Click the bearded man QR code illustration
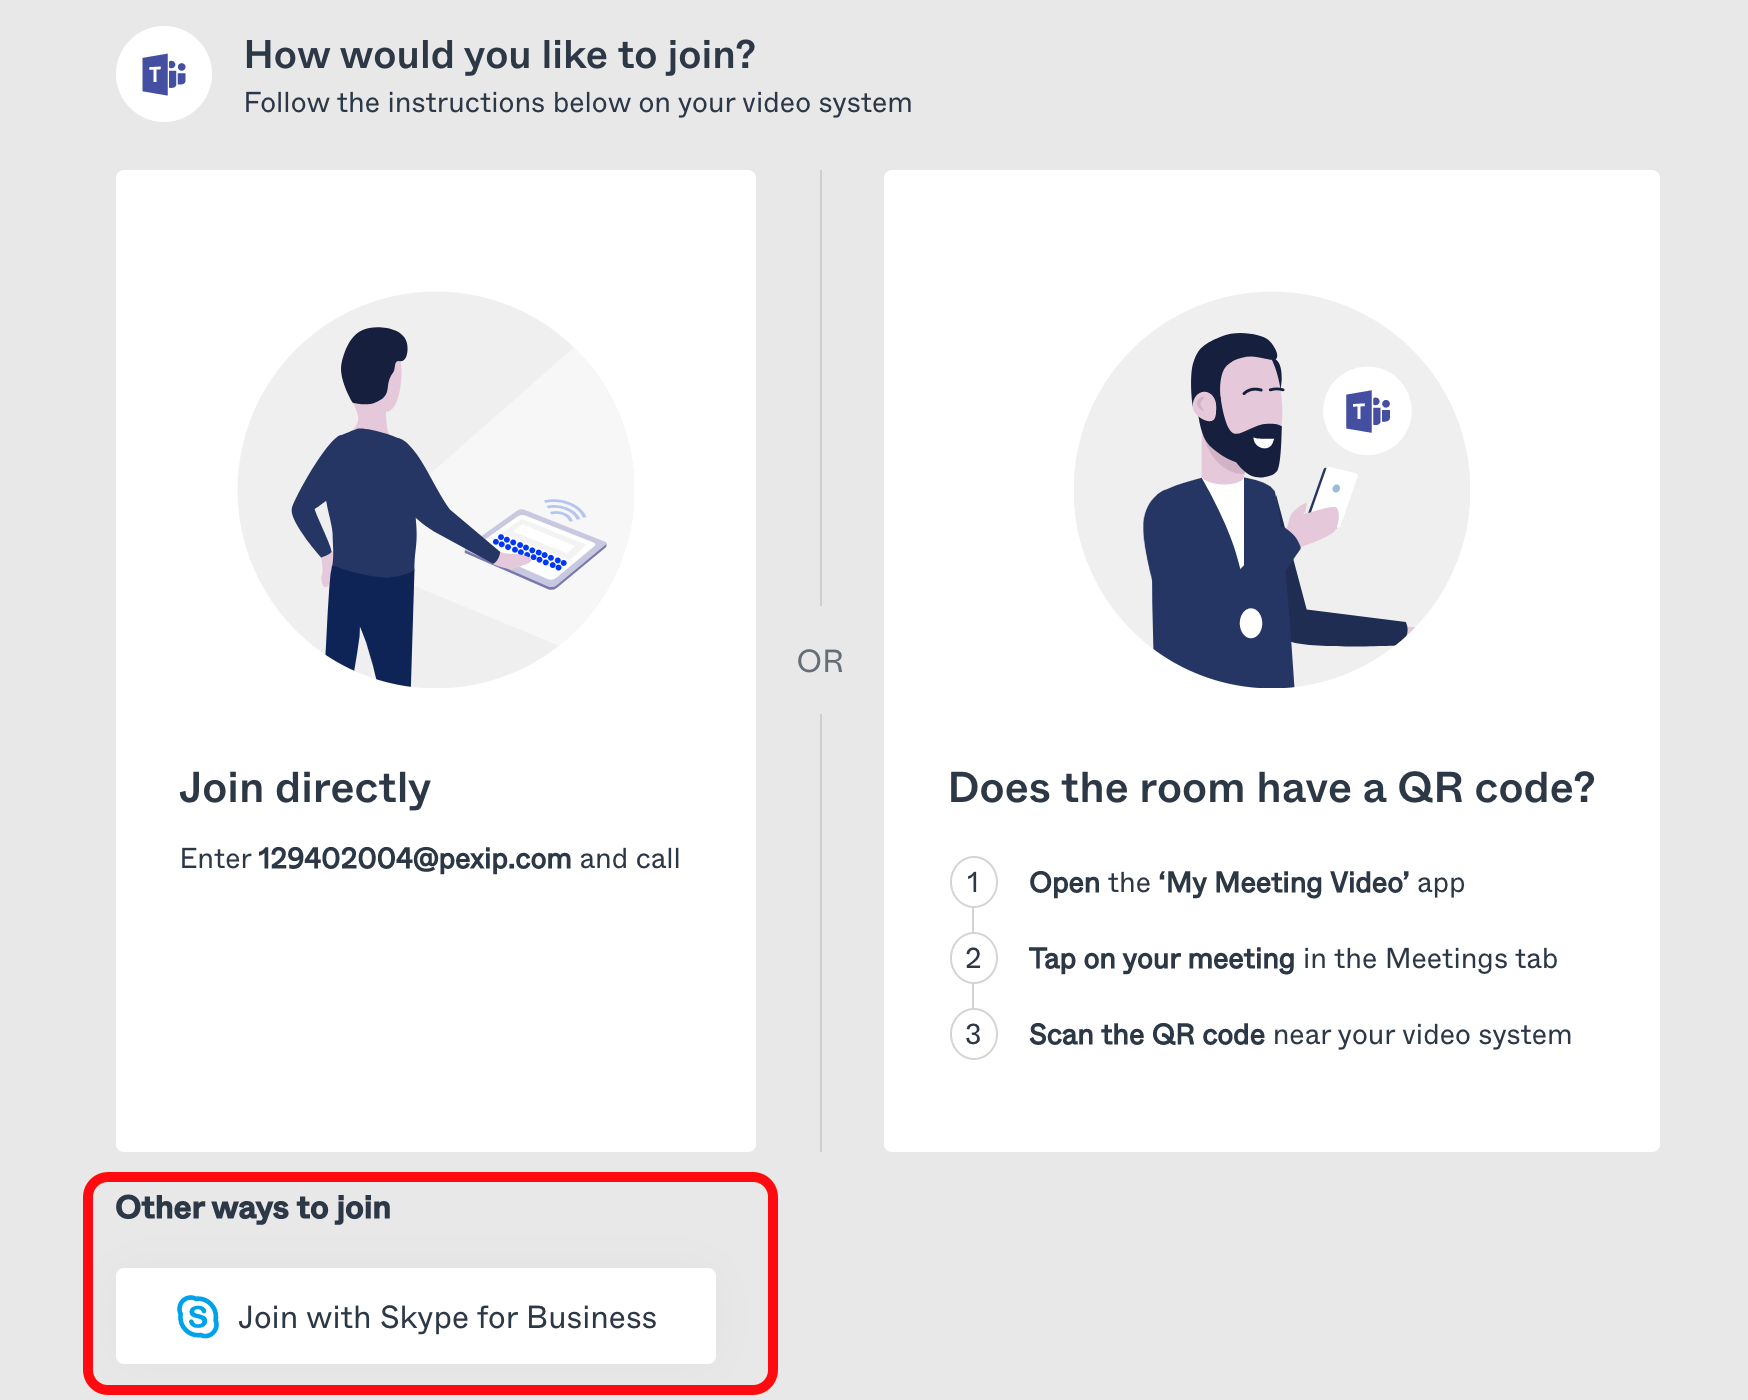The width and height of the screenshot is (1748, 1400). tap(1270, 490)
